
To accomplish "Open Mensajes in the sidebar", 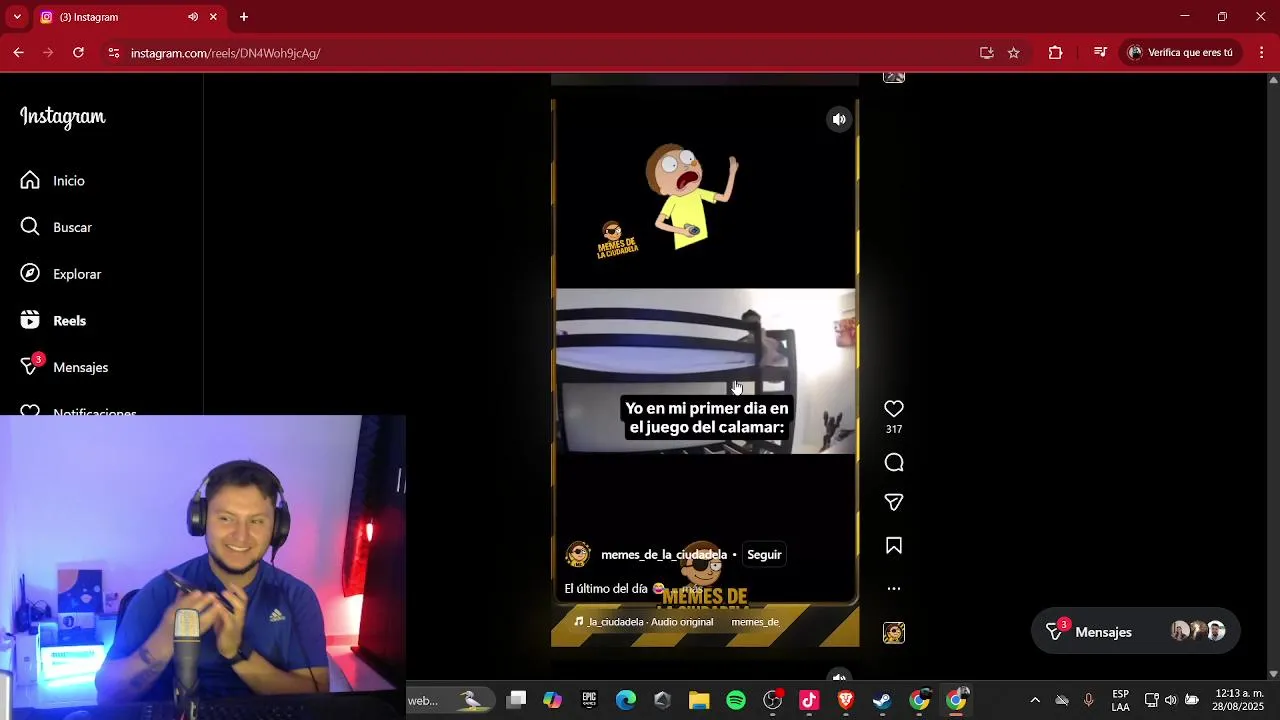I will click(64, 367).
